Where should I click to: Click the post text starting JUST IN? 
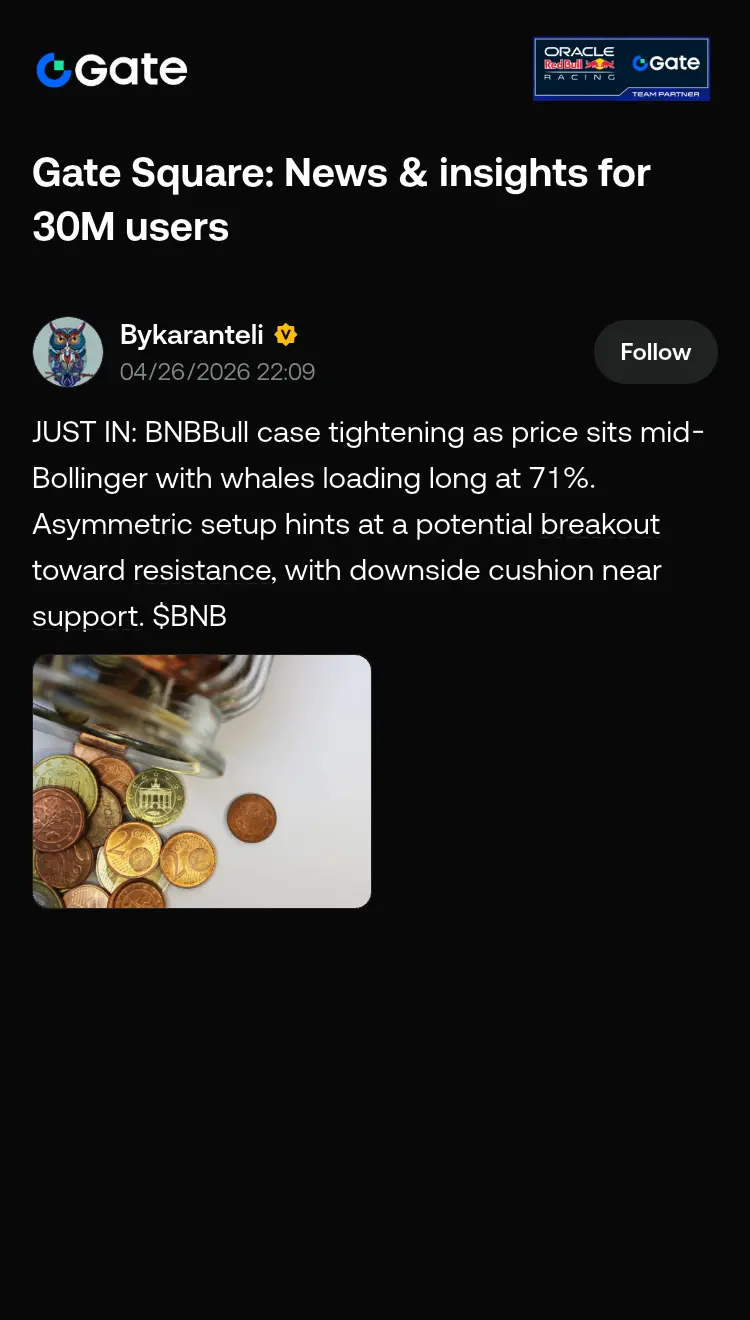coord(368,524)
